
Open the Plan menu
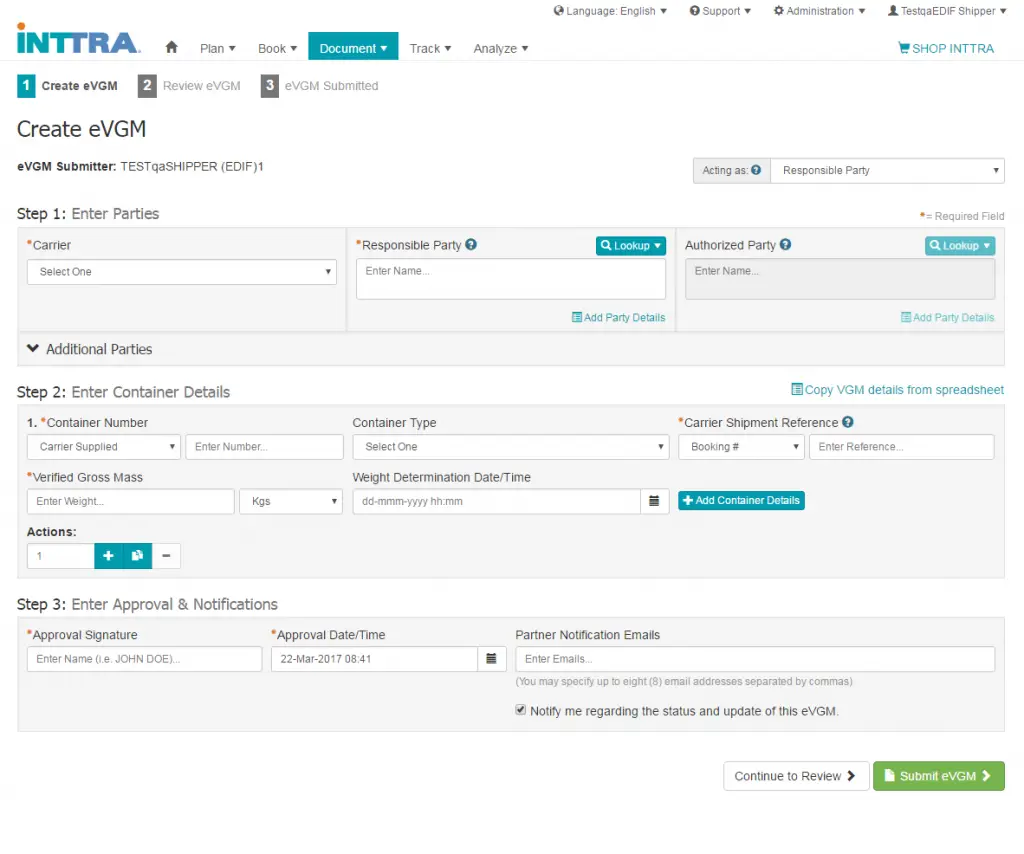217,48
